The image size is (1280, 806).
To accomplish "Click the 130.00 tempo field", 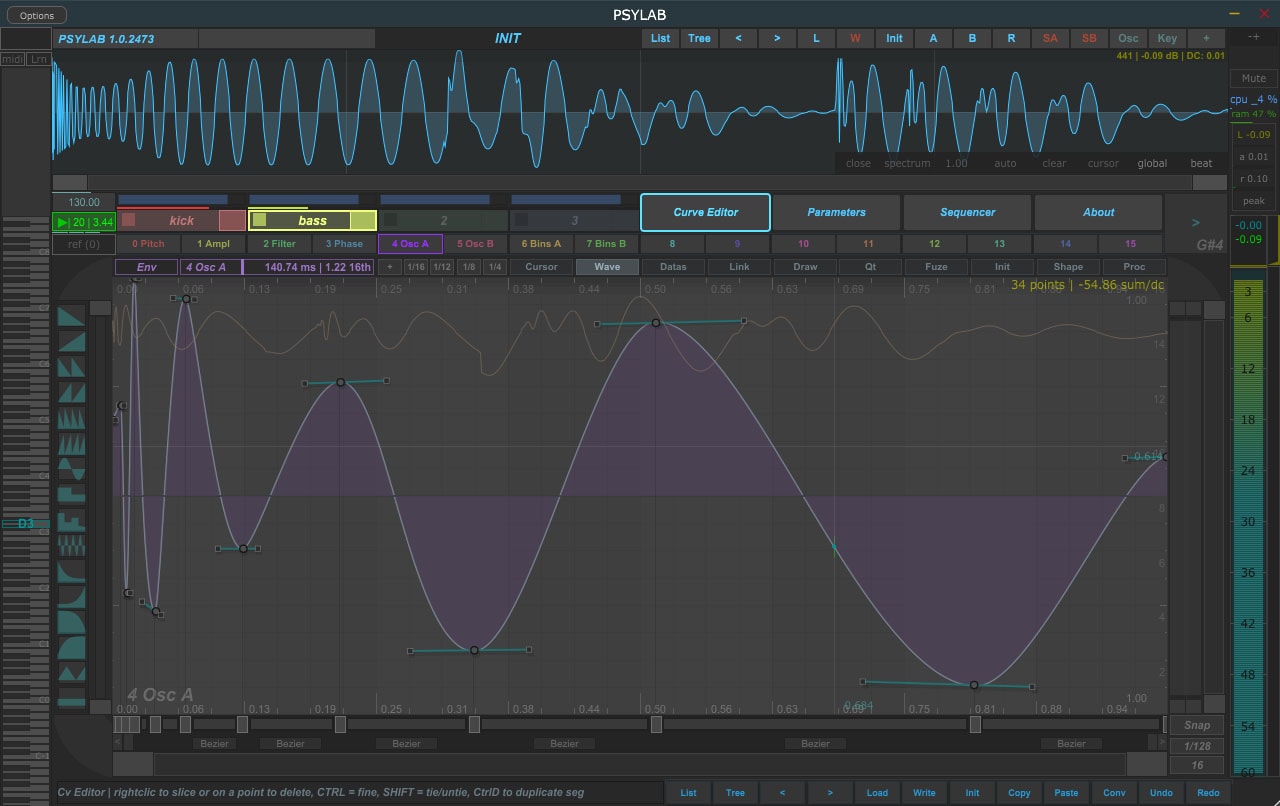I will [84, 202].
